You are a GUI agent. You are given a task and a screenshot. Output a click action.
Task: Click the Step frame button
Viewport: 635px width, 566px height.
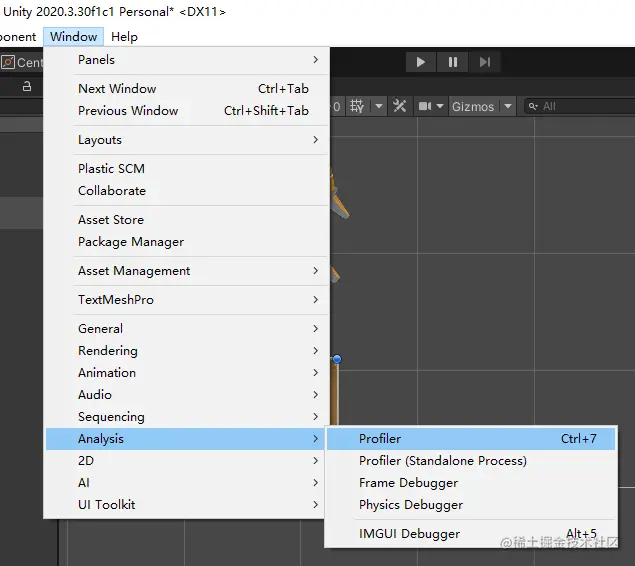point(484,62)
